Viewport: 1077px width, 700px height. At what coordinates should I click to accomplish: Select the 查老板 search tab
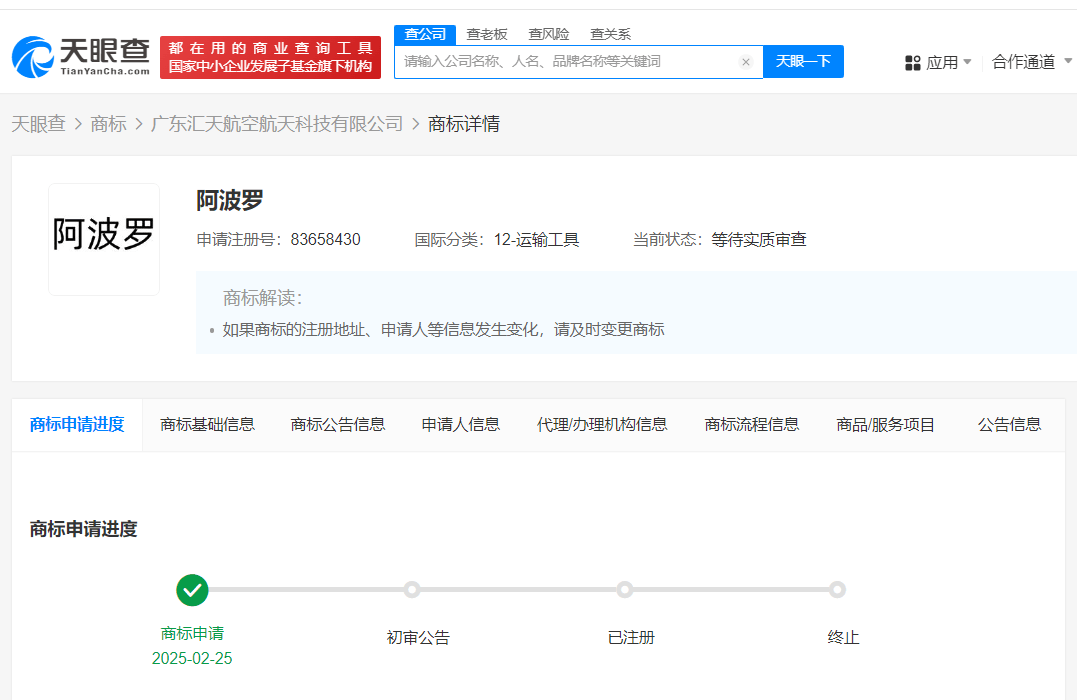coord(486,34)
